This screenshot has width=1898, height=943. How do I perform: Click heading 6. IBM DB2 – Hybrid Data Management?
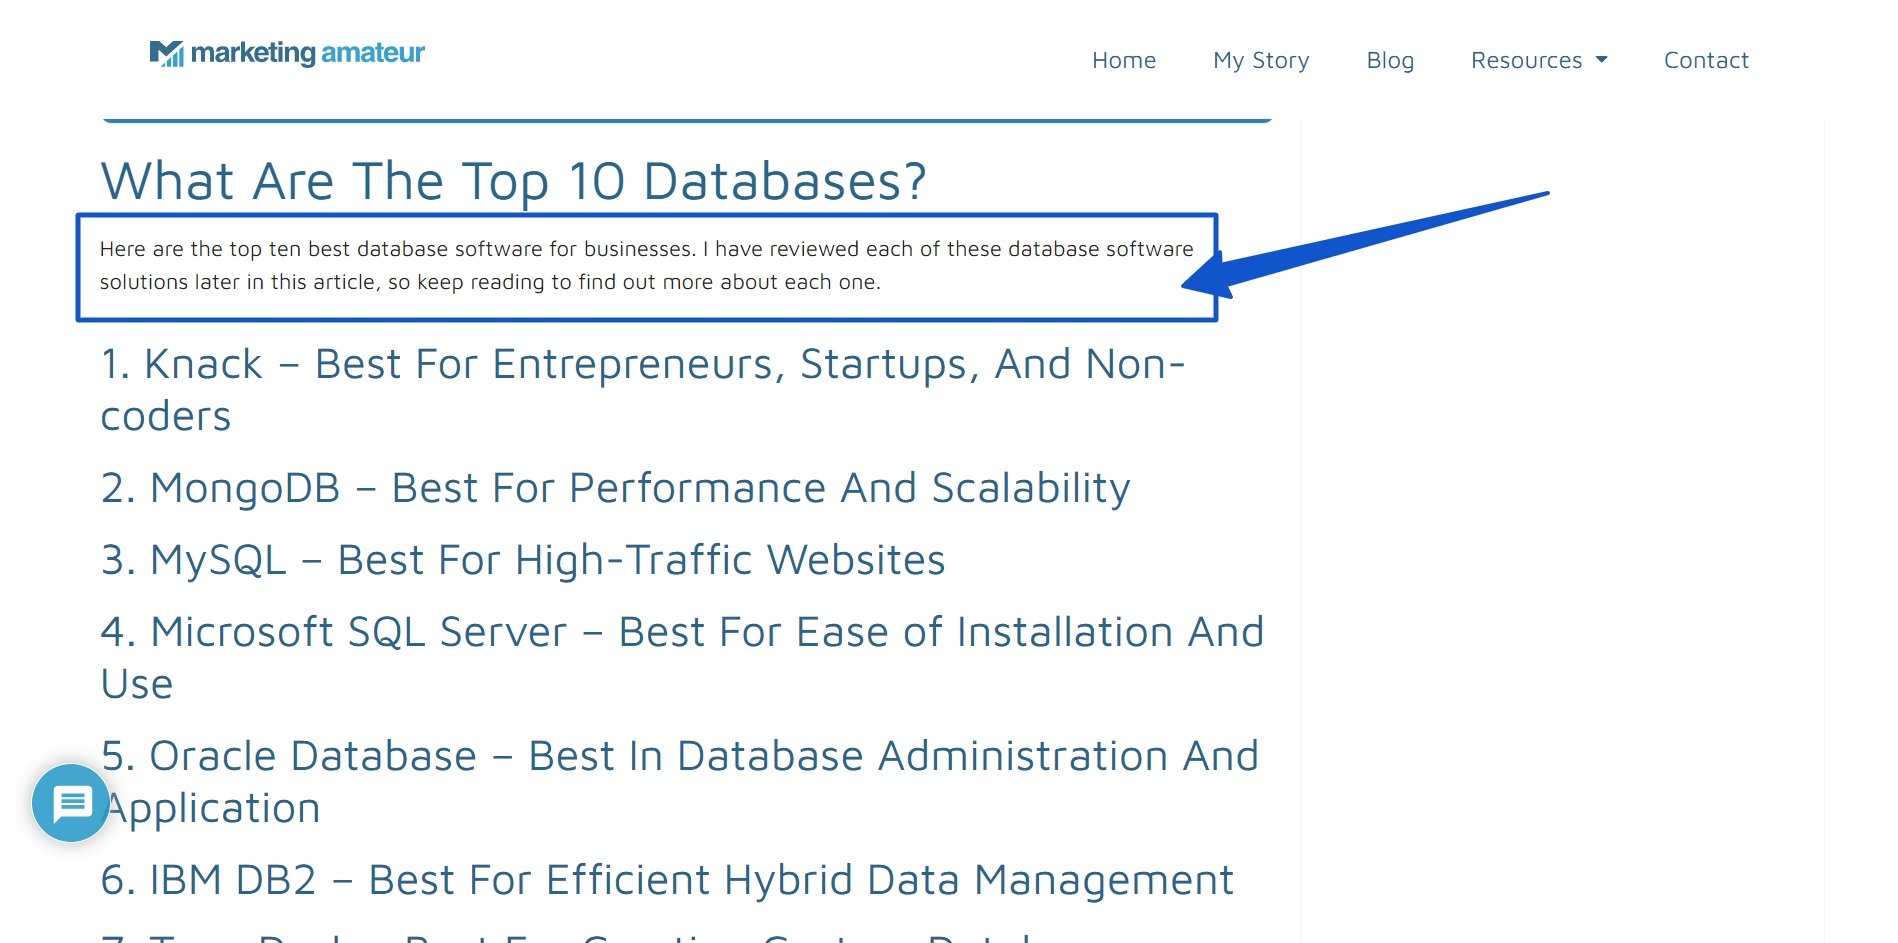(x=667, y=880)
